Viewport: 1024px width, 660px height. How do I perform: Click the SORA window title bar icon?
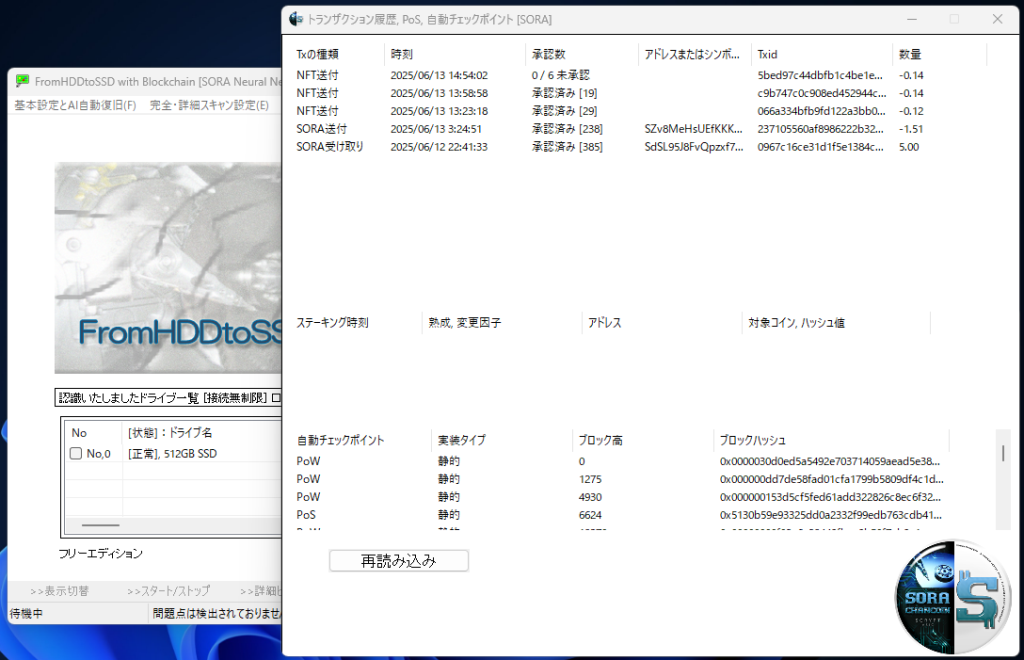(296, 19)
